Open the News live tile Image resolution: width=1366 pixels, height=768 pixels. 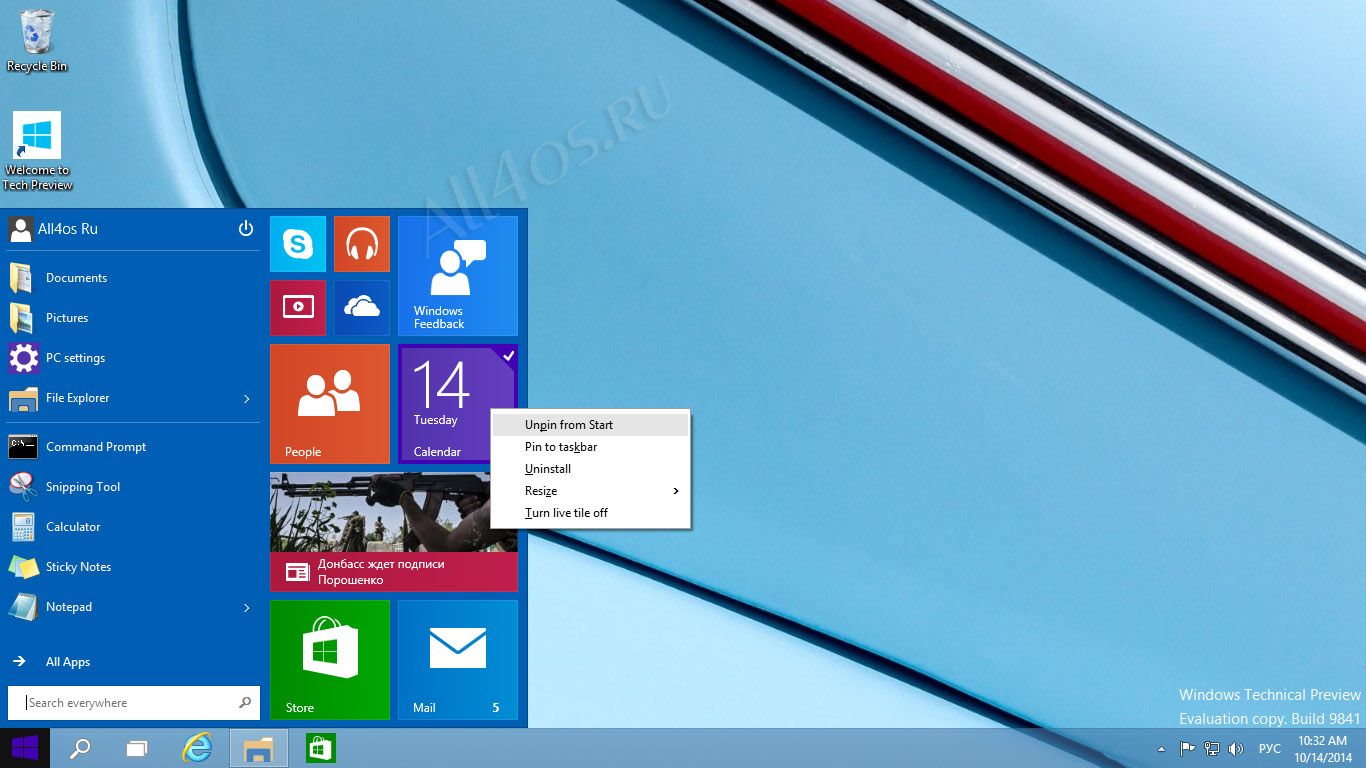[394, 532]
